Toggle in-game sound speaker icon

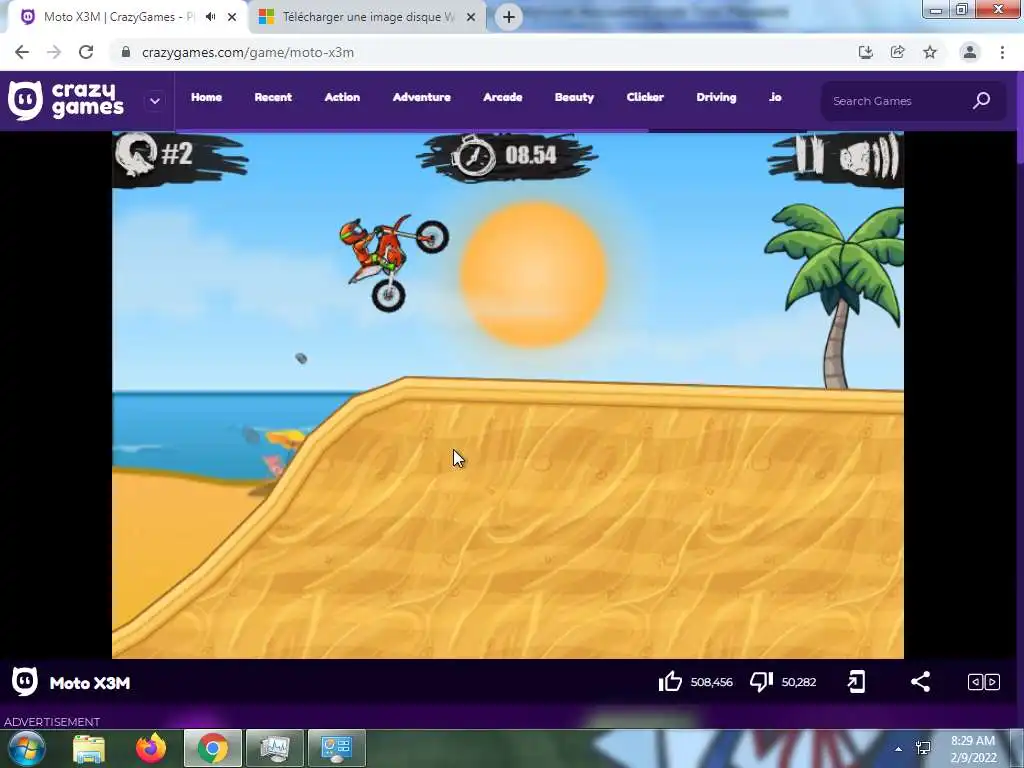pyautogui.click(x=869, y=156)
